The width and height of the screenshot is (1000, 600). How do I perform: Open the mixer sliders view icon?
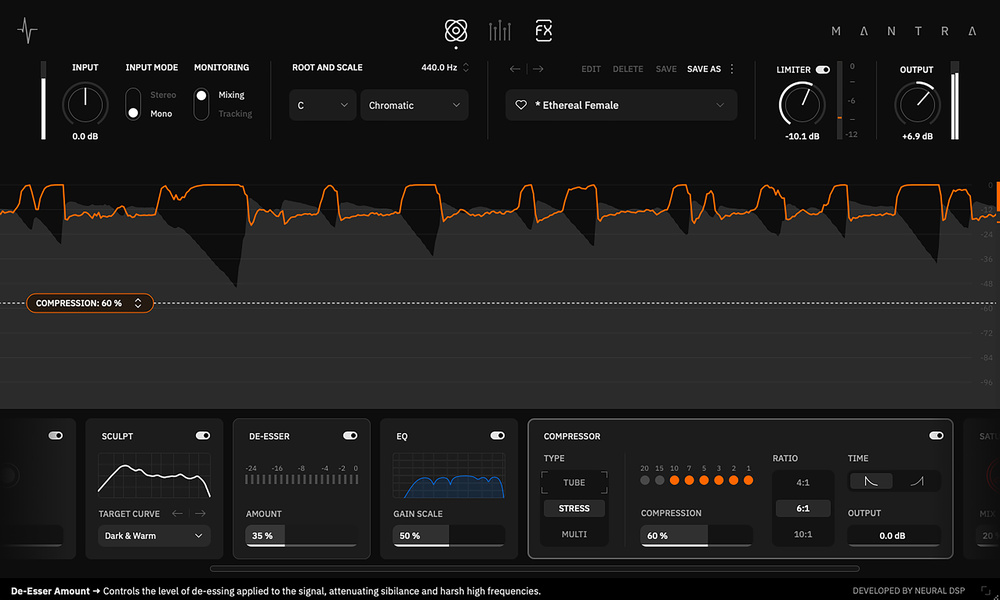pyautogui.click(x=500, y=31)
